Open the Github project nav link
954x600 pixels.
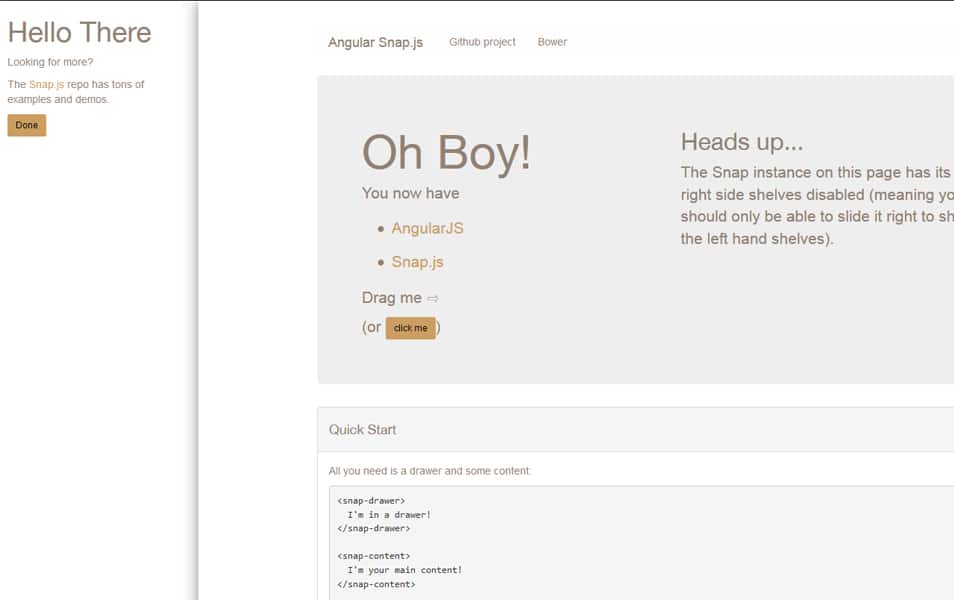tap(482, 42)
